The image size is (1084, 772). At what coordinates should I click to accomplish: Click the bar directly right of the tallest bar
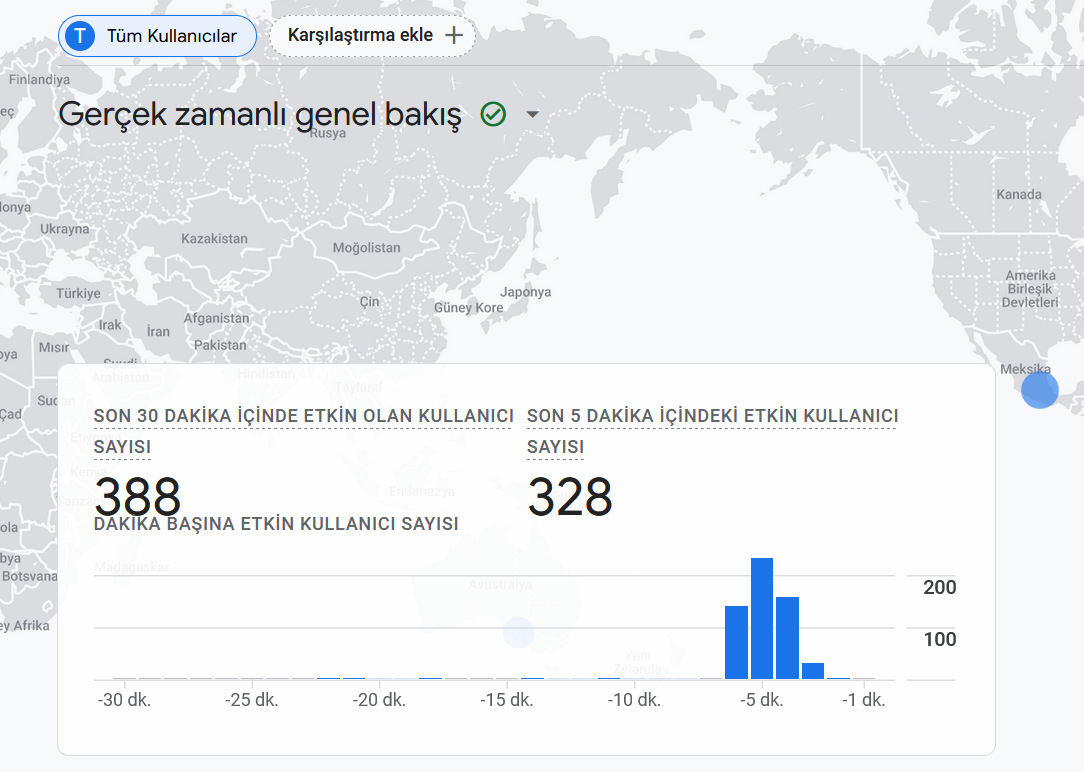(787, 638)
